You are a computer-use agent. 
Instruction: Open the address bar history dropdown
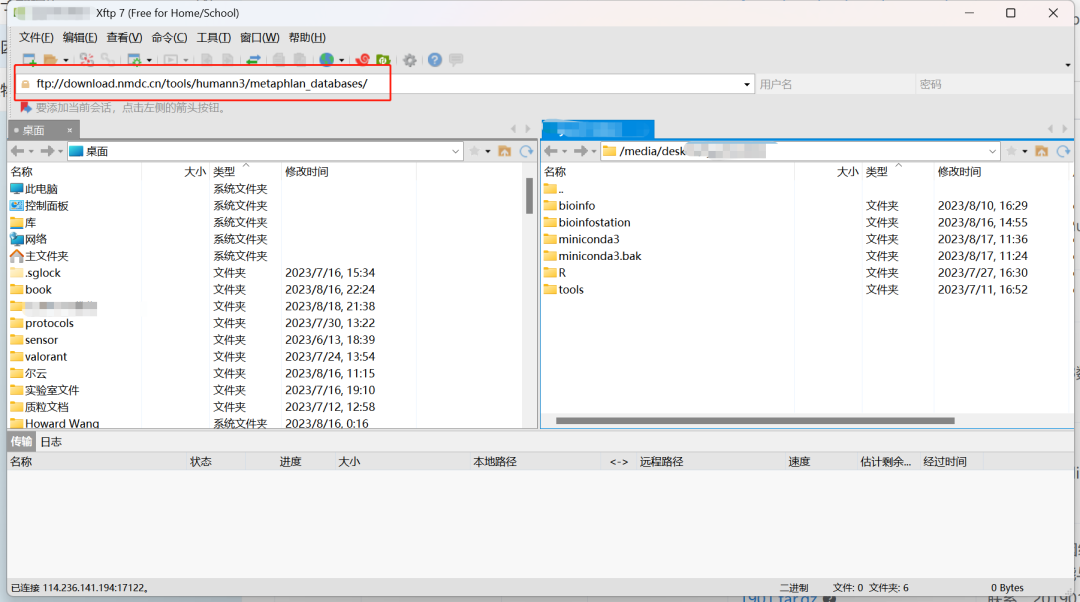747,84
